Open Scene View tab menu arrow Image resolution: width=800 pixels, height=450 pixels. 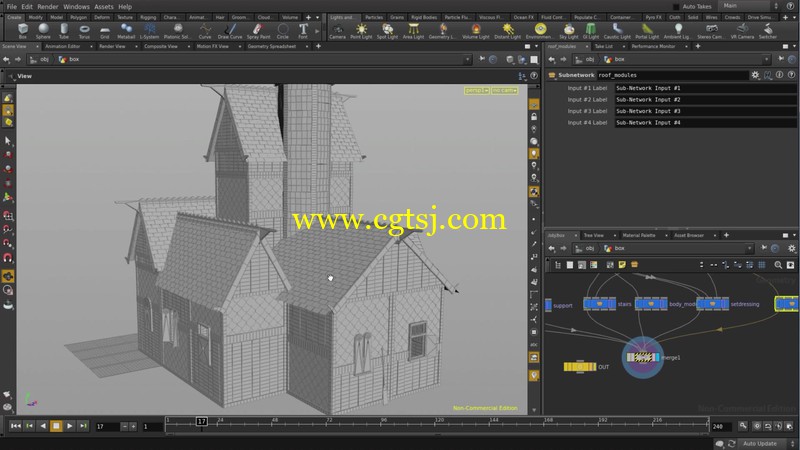point(37,46)
